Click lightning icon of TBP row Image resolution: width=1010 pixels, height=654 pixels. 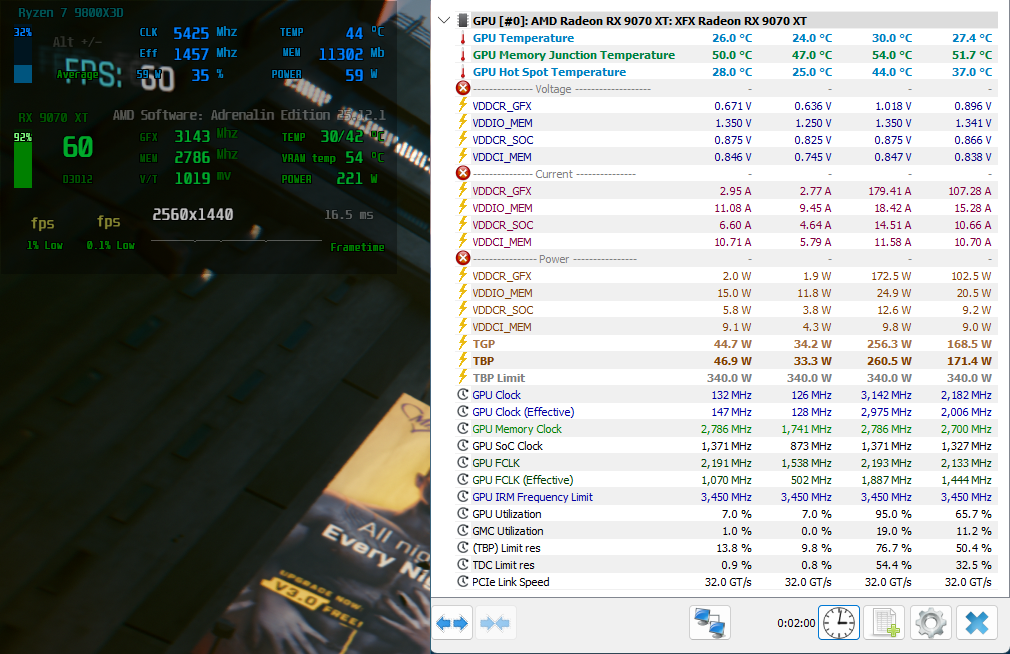(x=462, y=360)
